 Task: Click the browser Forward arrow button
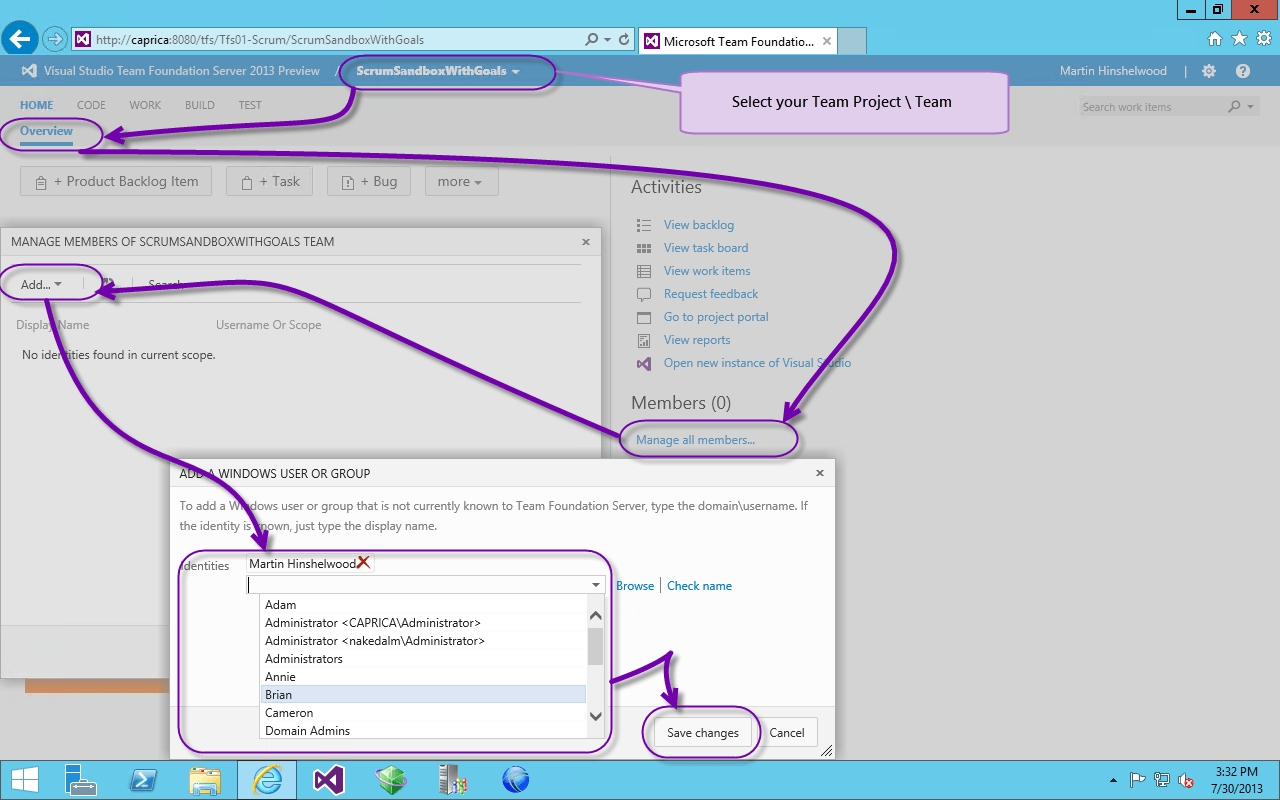click(55, 39)
